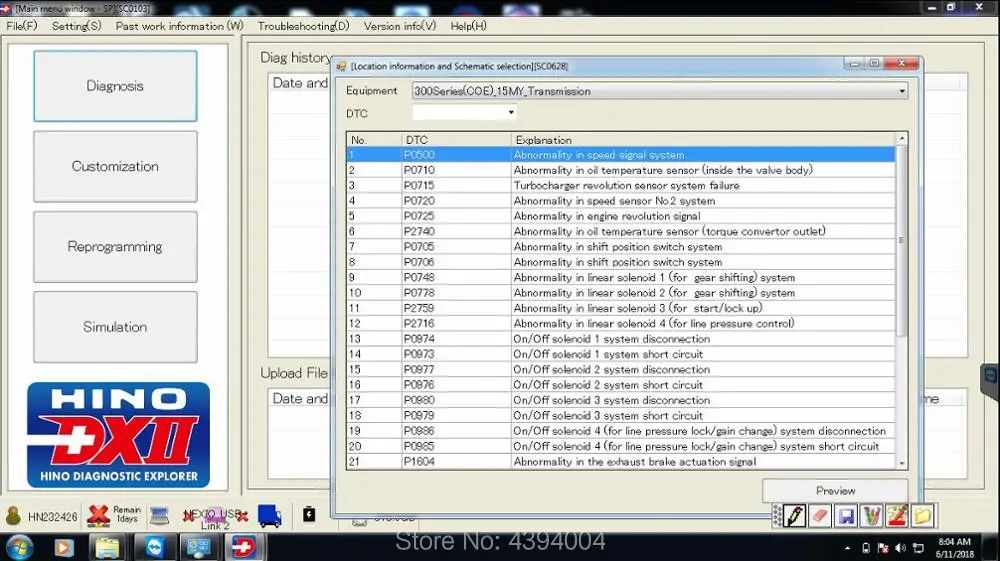This screenshot has height=561, width=1000.
Task: Select row P0720 speed sensor No.2
Action: 621,201
